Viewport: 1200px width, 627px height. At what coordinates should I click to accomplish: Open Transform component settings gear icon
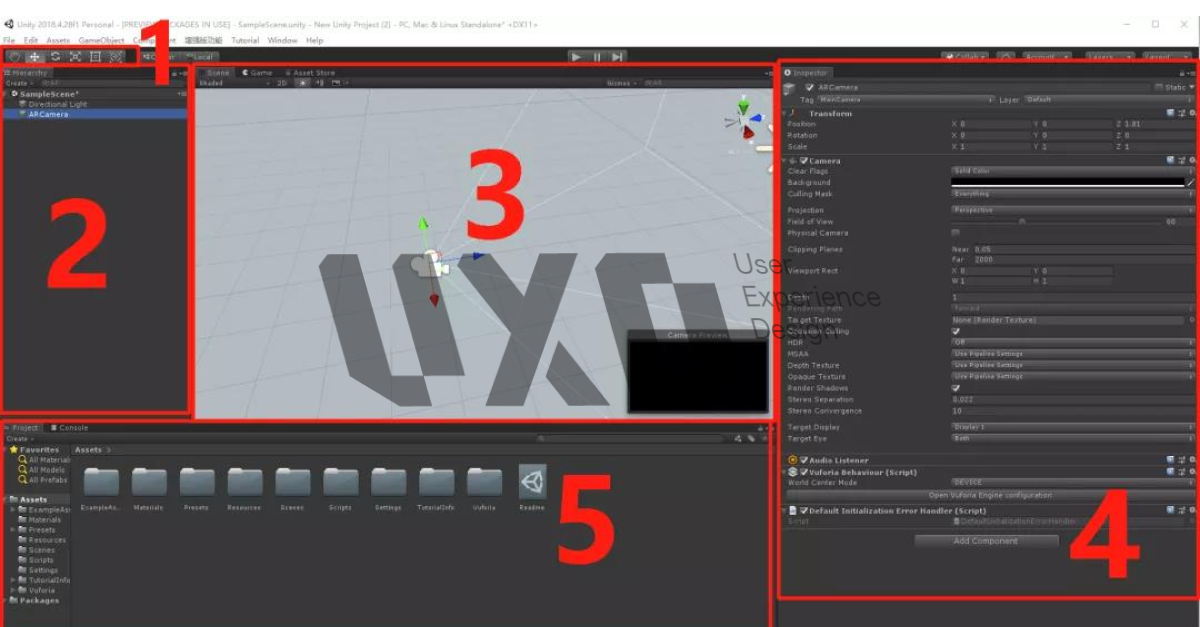1192,114
